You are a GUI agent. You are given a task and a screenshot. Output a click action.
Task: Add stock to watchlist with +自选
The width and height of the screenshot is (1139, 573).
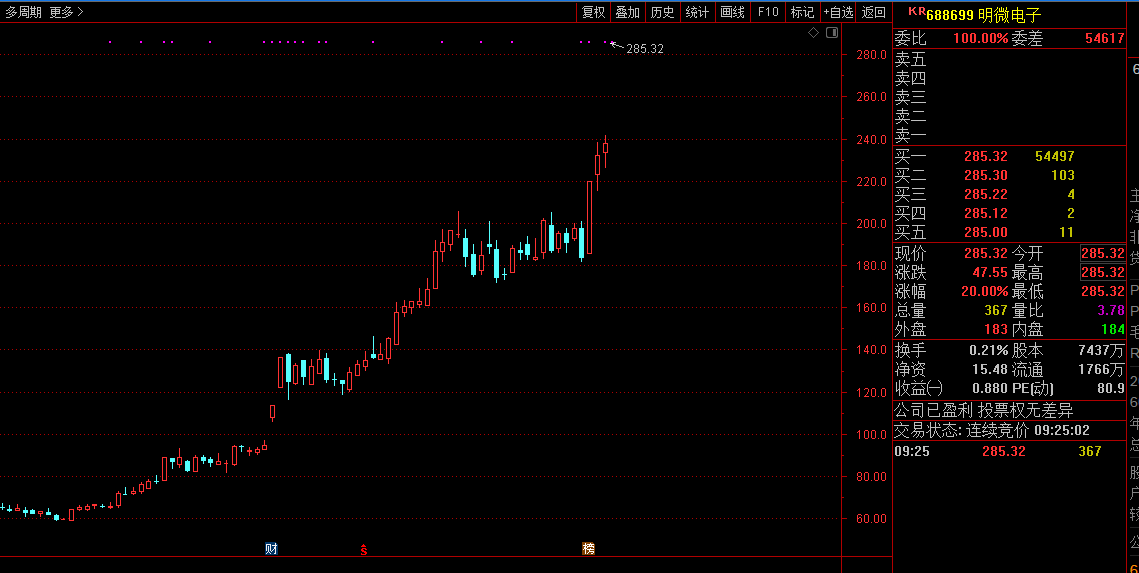(838, 12)
